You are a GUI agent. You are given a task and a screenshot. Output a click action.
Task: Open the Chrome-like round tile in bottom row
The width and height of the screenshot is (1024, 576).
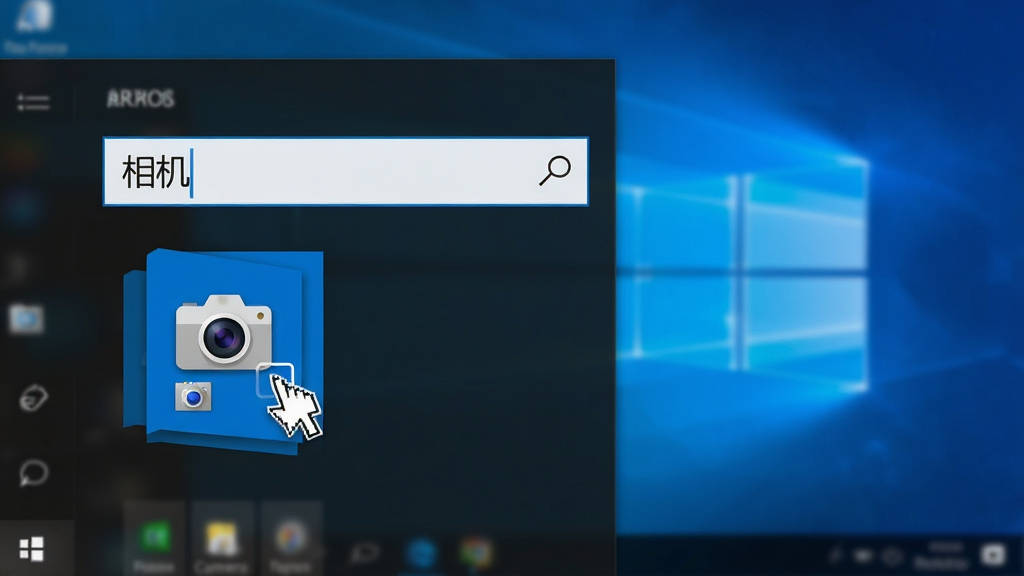[x=291, y=539]
